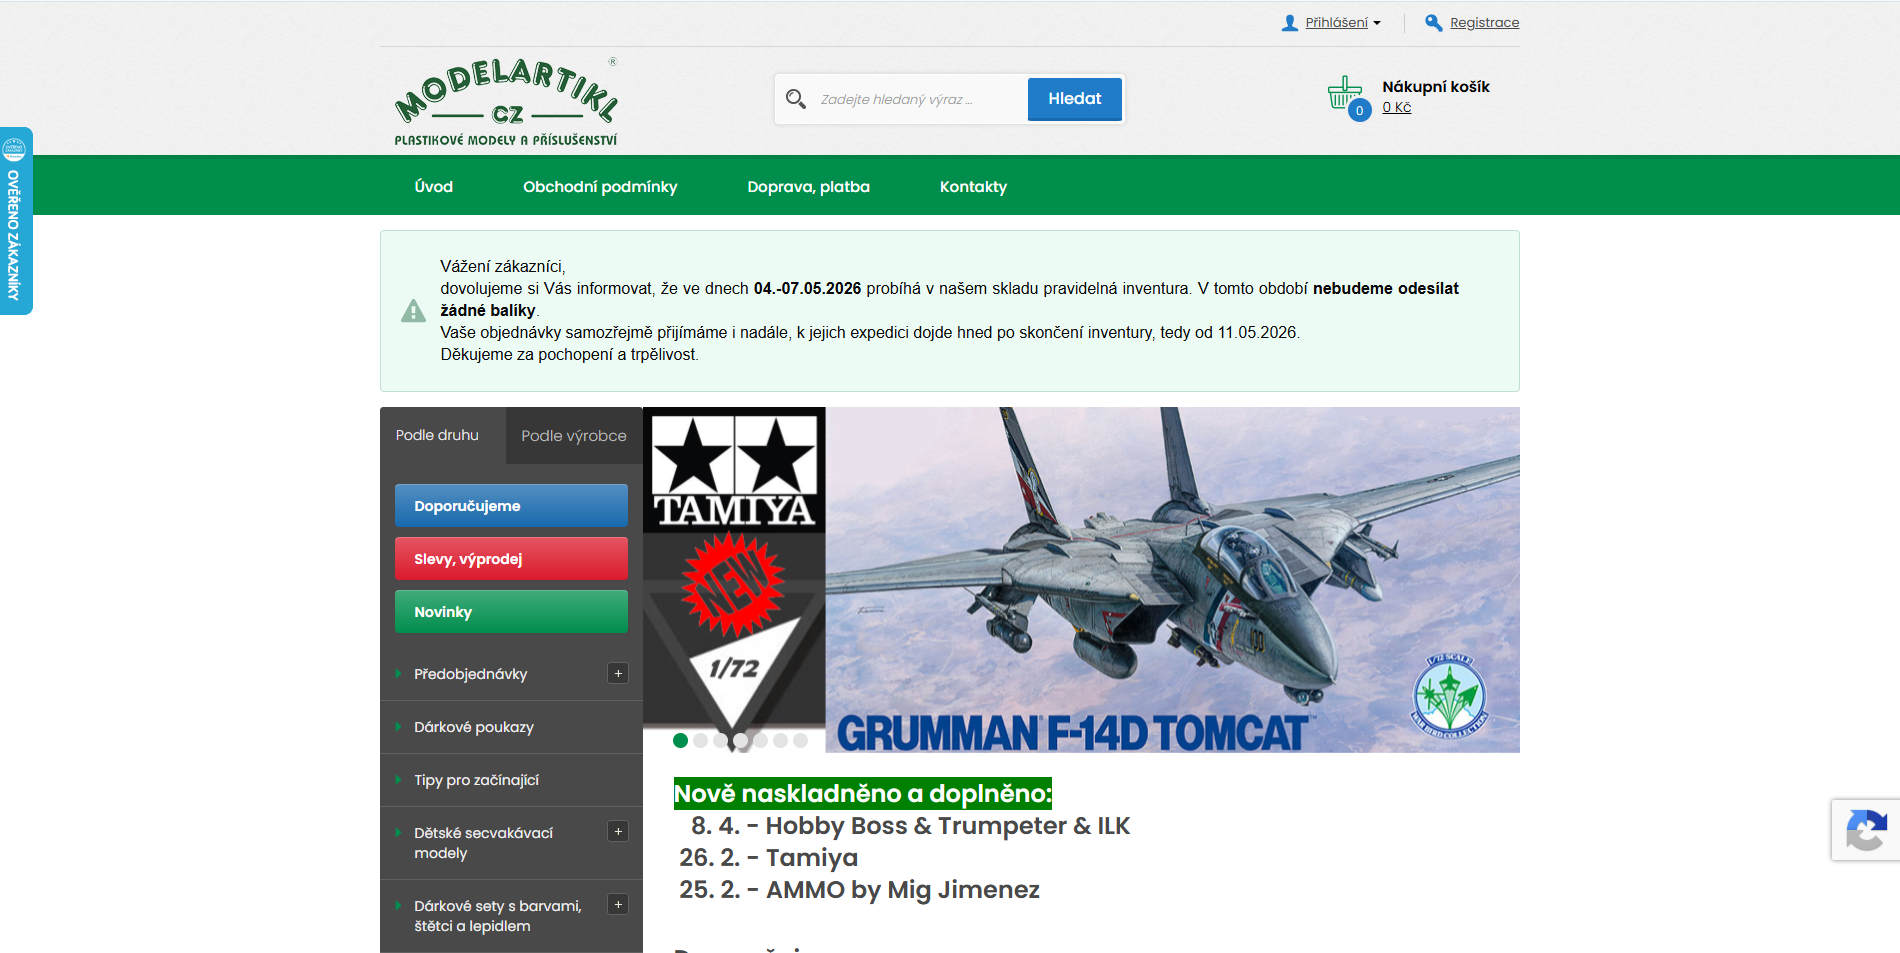The height and width of the screenshot is (953, 1900).
Task: Click the Vážení zákazníci notice line
Action: click(503, 267)
